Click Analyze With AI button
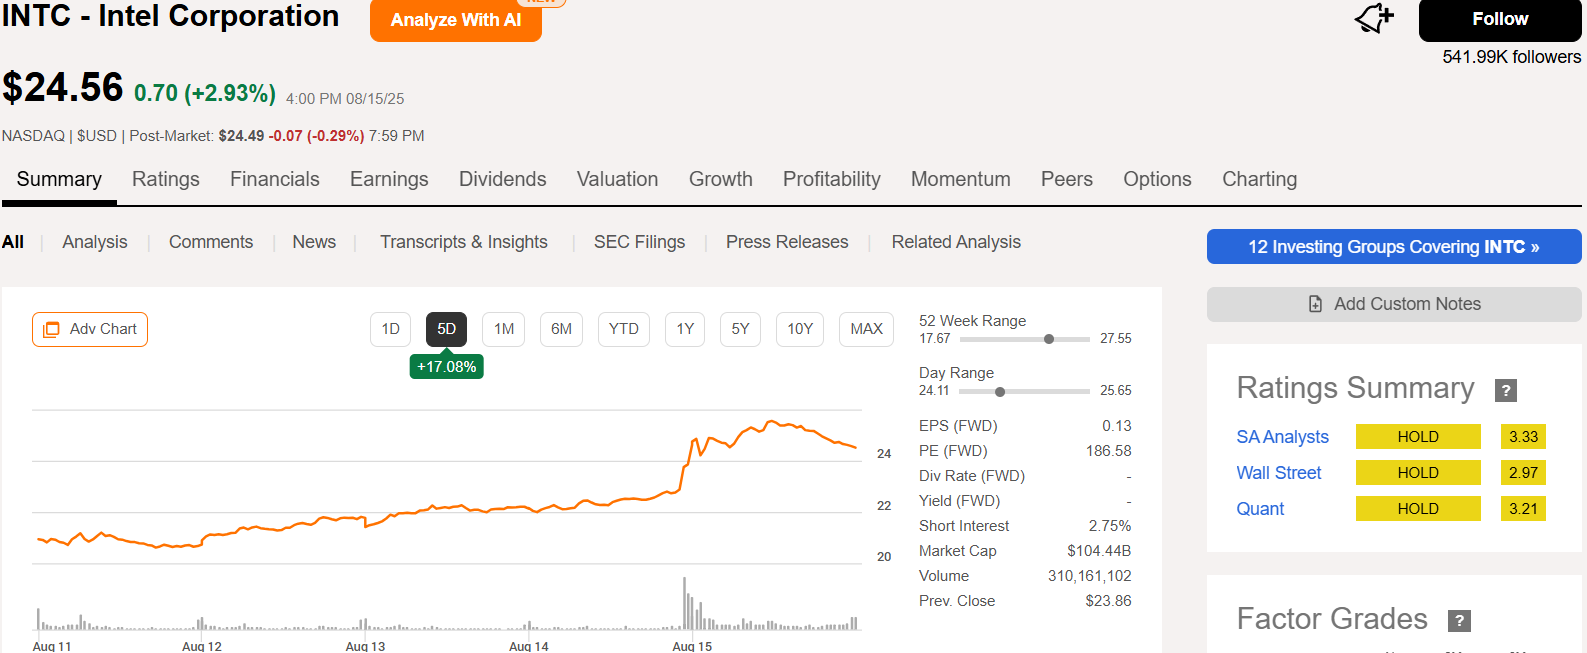Image resolution: width=1587 pixels, height=653 pixels. [x=456, y=20]
